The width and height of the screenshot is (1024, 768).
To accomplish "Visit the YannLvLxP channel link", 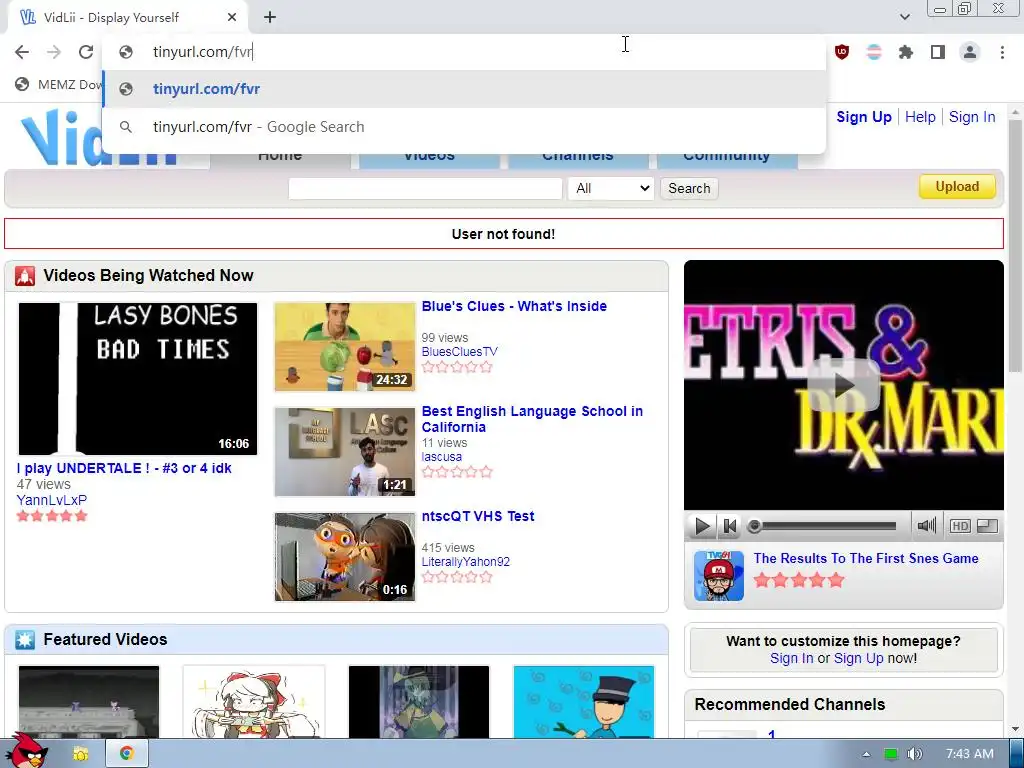I will point(52,500).
